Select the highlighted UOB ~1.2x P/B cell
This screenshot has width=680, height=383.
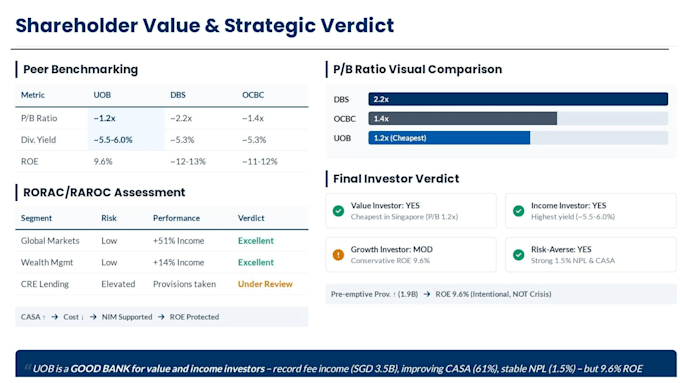[126, 118]
